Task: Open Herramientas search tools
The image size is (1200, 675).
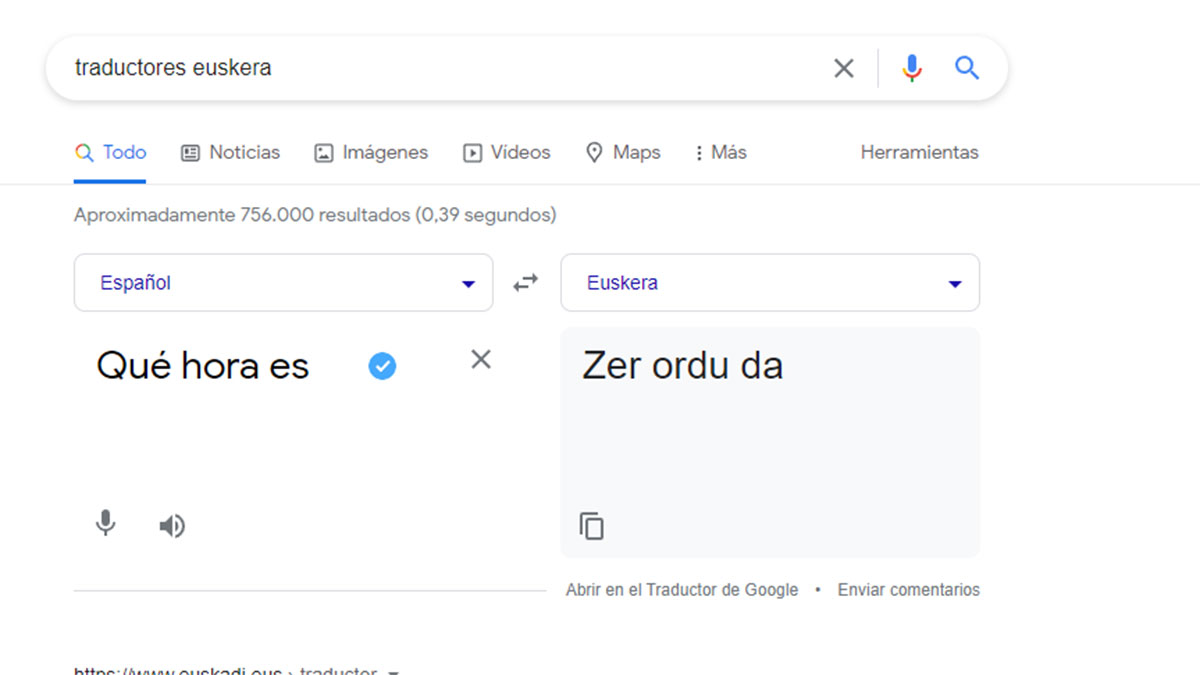Action: pos(919,153)
